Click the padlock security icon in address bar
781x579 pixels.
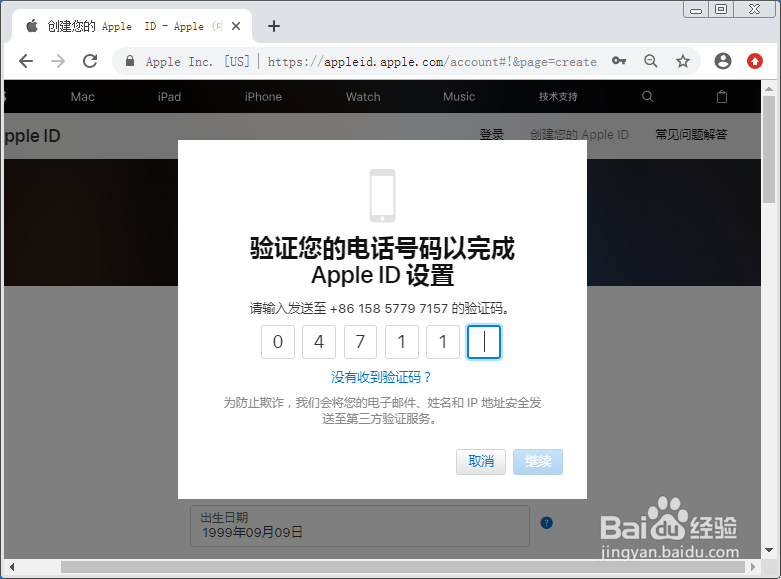pos(130,61)
